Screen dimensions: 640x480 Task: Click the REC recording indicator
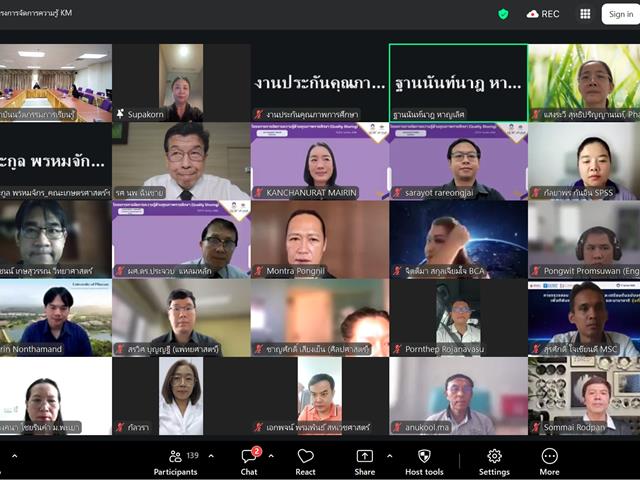pyautogui.click(x=543, y=14)
